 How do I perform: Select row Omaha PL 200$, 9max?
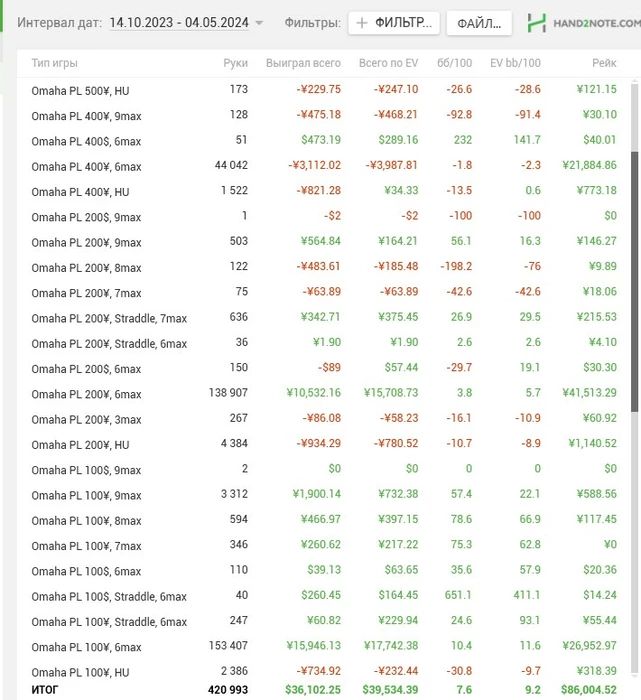click(x=324, y=217)
